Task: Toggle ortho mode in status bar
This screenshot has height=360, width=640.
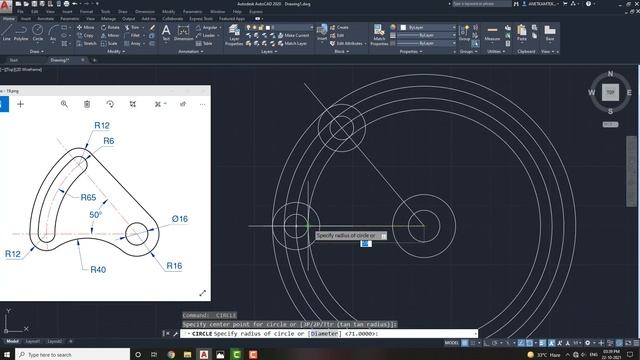Action: (487, 343)
